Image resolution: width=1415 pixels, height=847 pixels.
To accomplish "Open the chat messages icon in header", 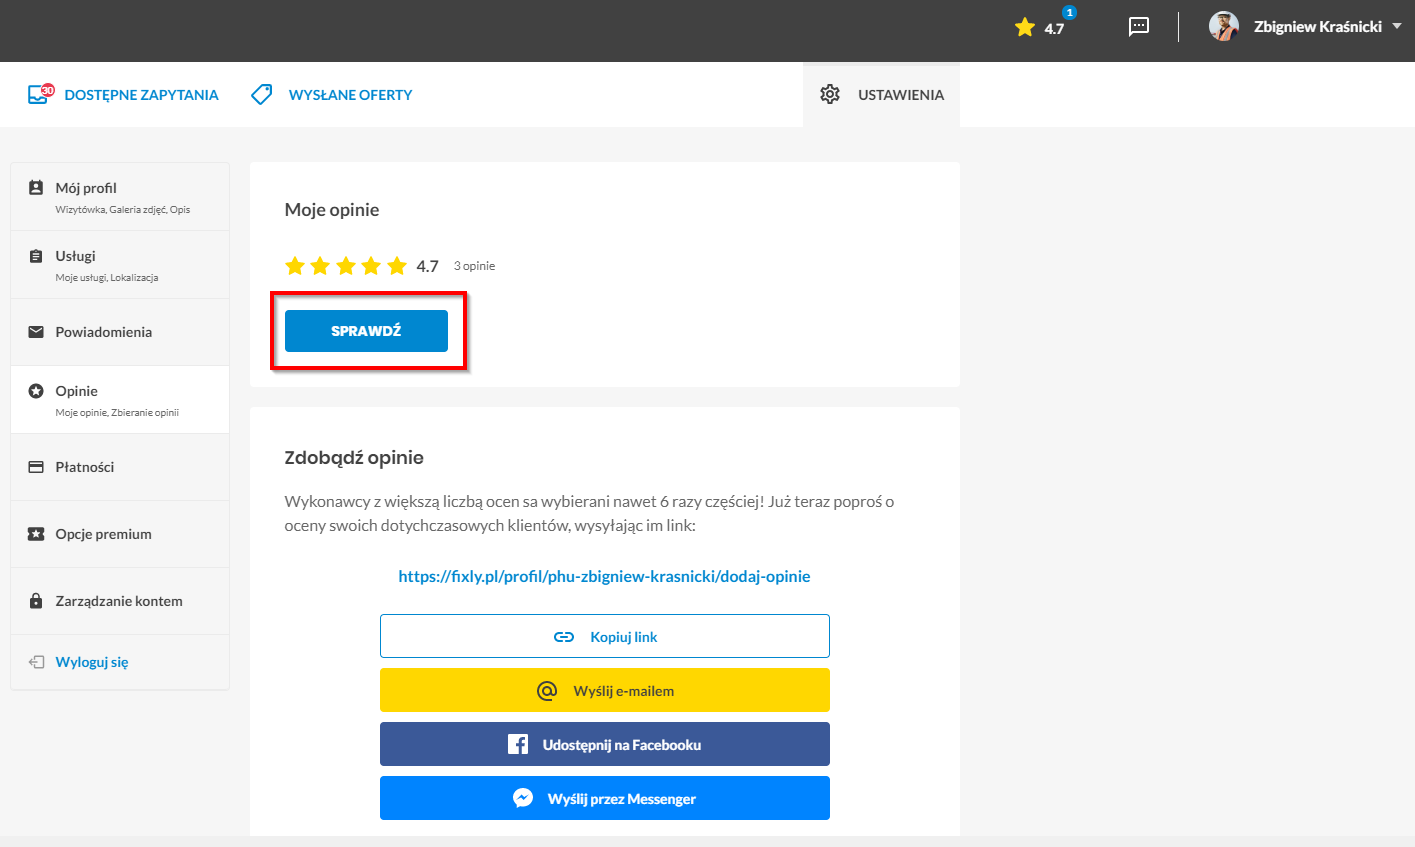I will (1139, 27).
